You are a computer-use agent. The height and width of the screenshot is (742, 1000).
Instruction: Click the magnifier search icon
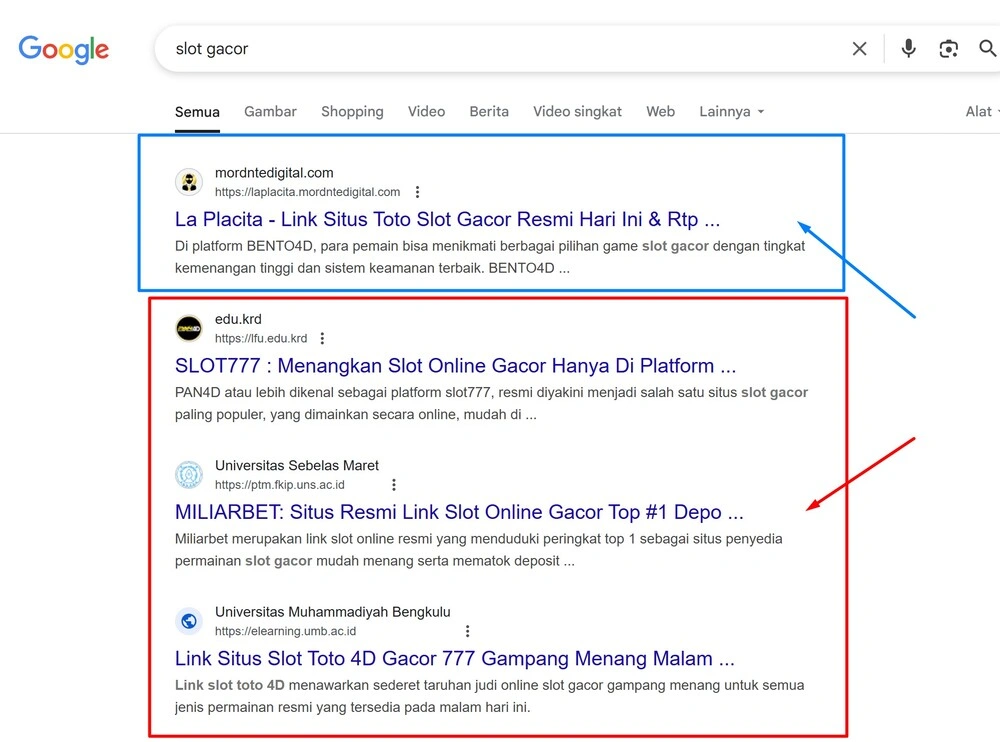coord(987,48)
